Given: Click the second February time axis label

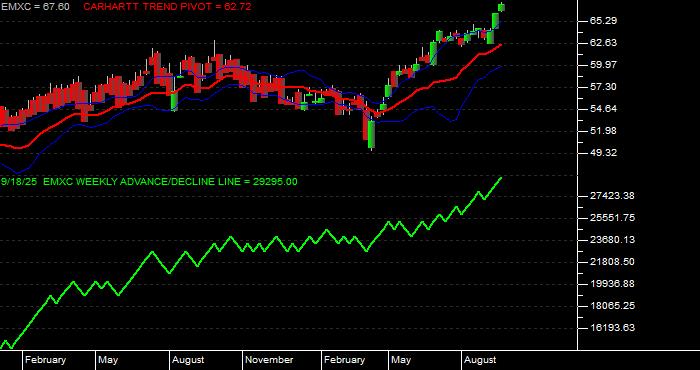Looking at the screenshot, I should pyautogui.click(x=344, y=360).
